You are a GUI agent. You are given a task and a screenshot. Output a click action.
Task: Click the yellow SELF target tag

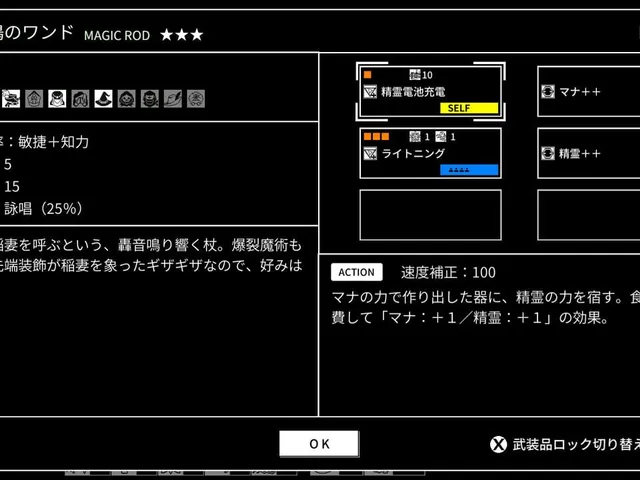click(469, 108)
